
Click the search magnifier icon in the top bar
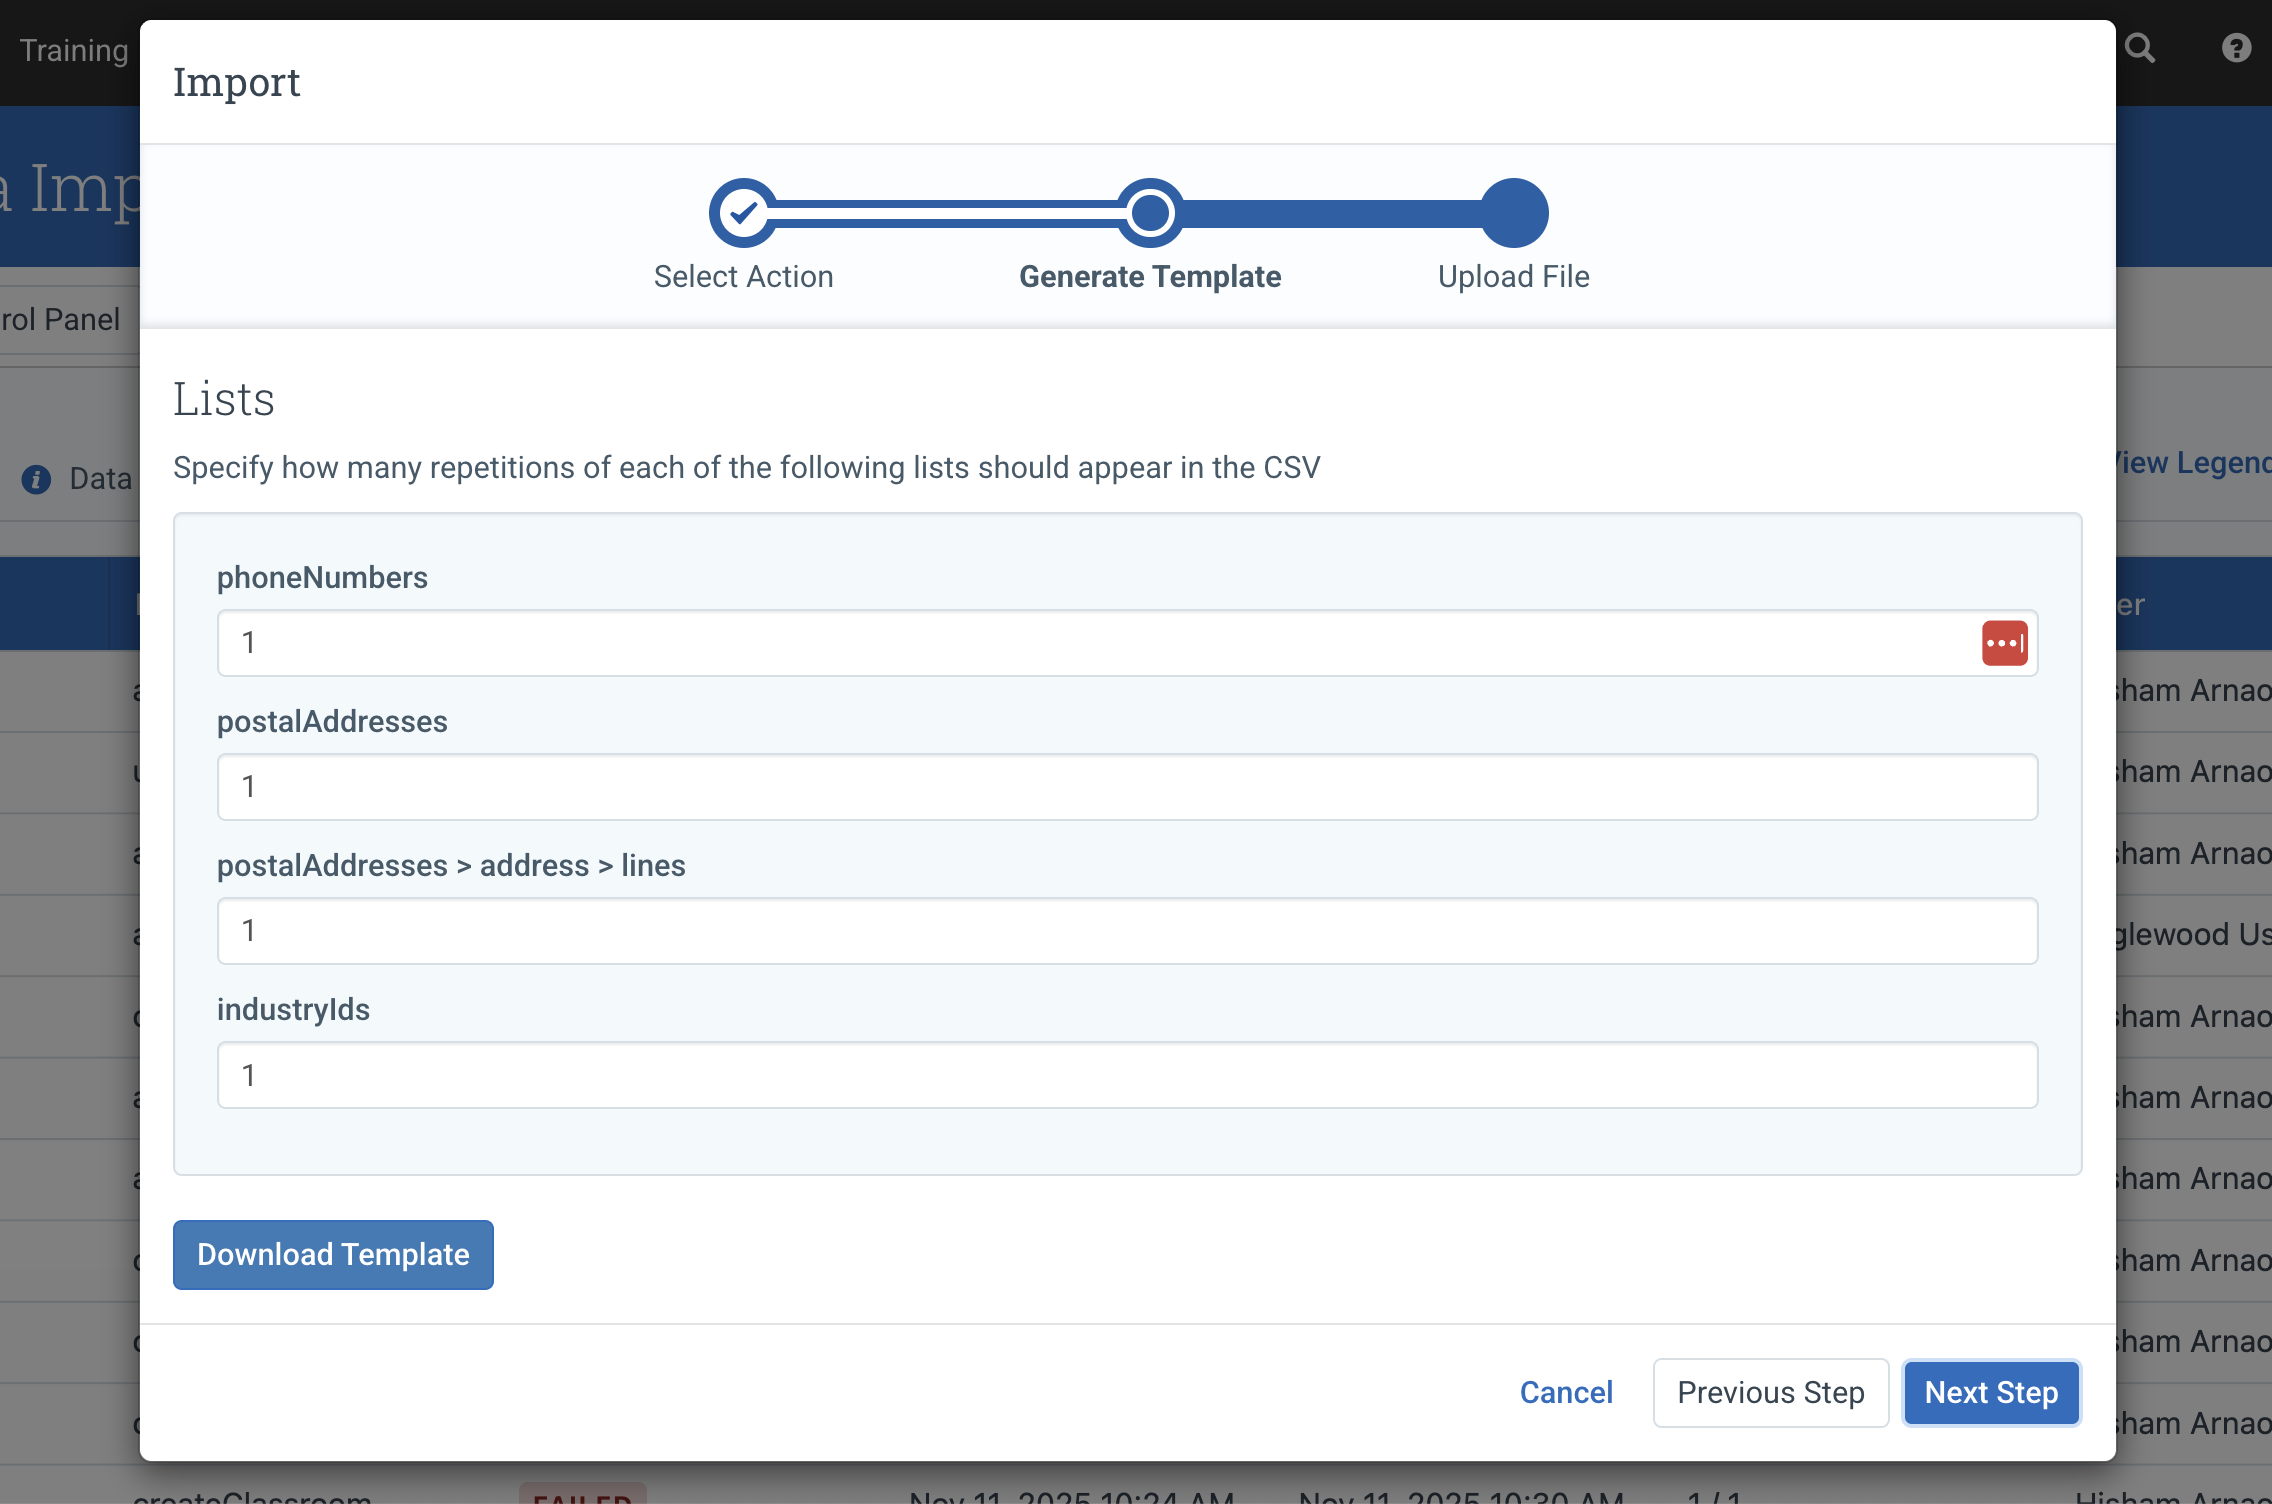[2141, 47]
